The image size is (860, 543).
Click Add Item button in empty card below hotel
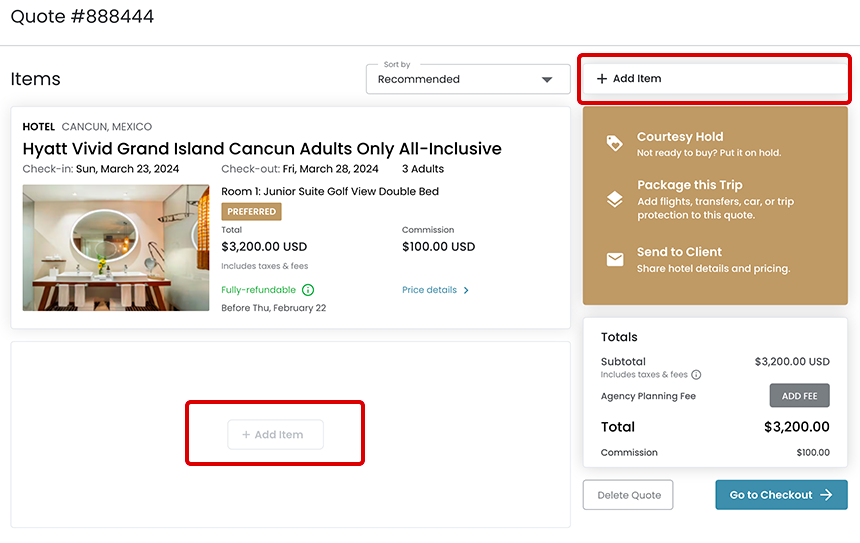point(276,435)
